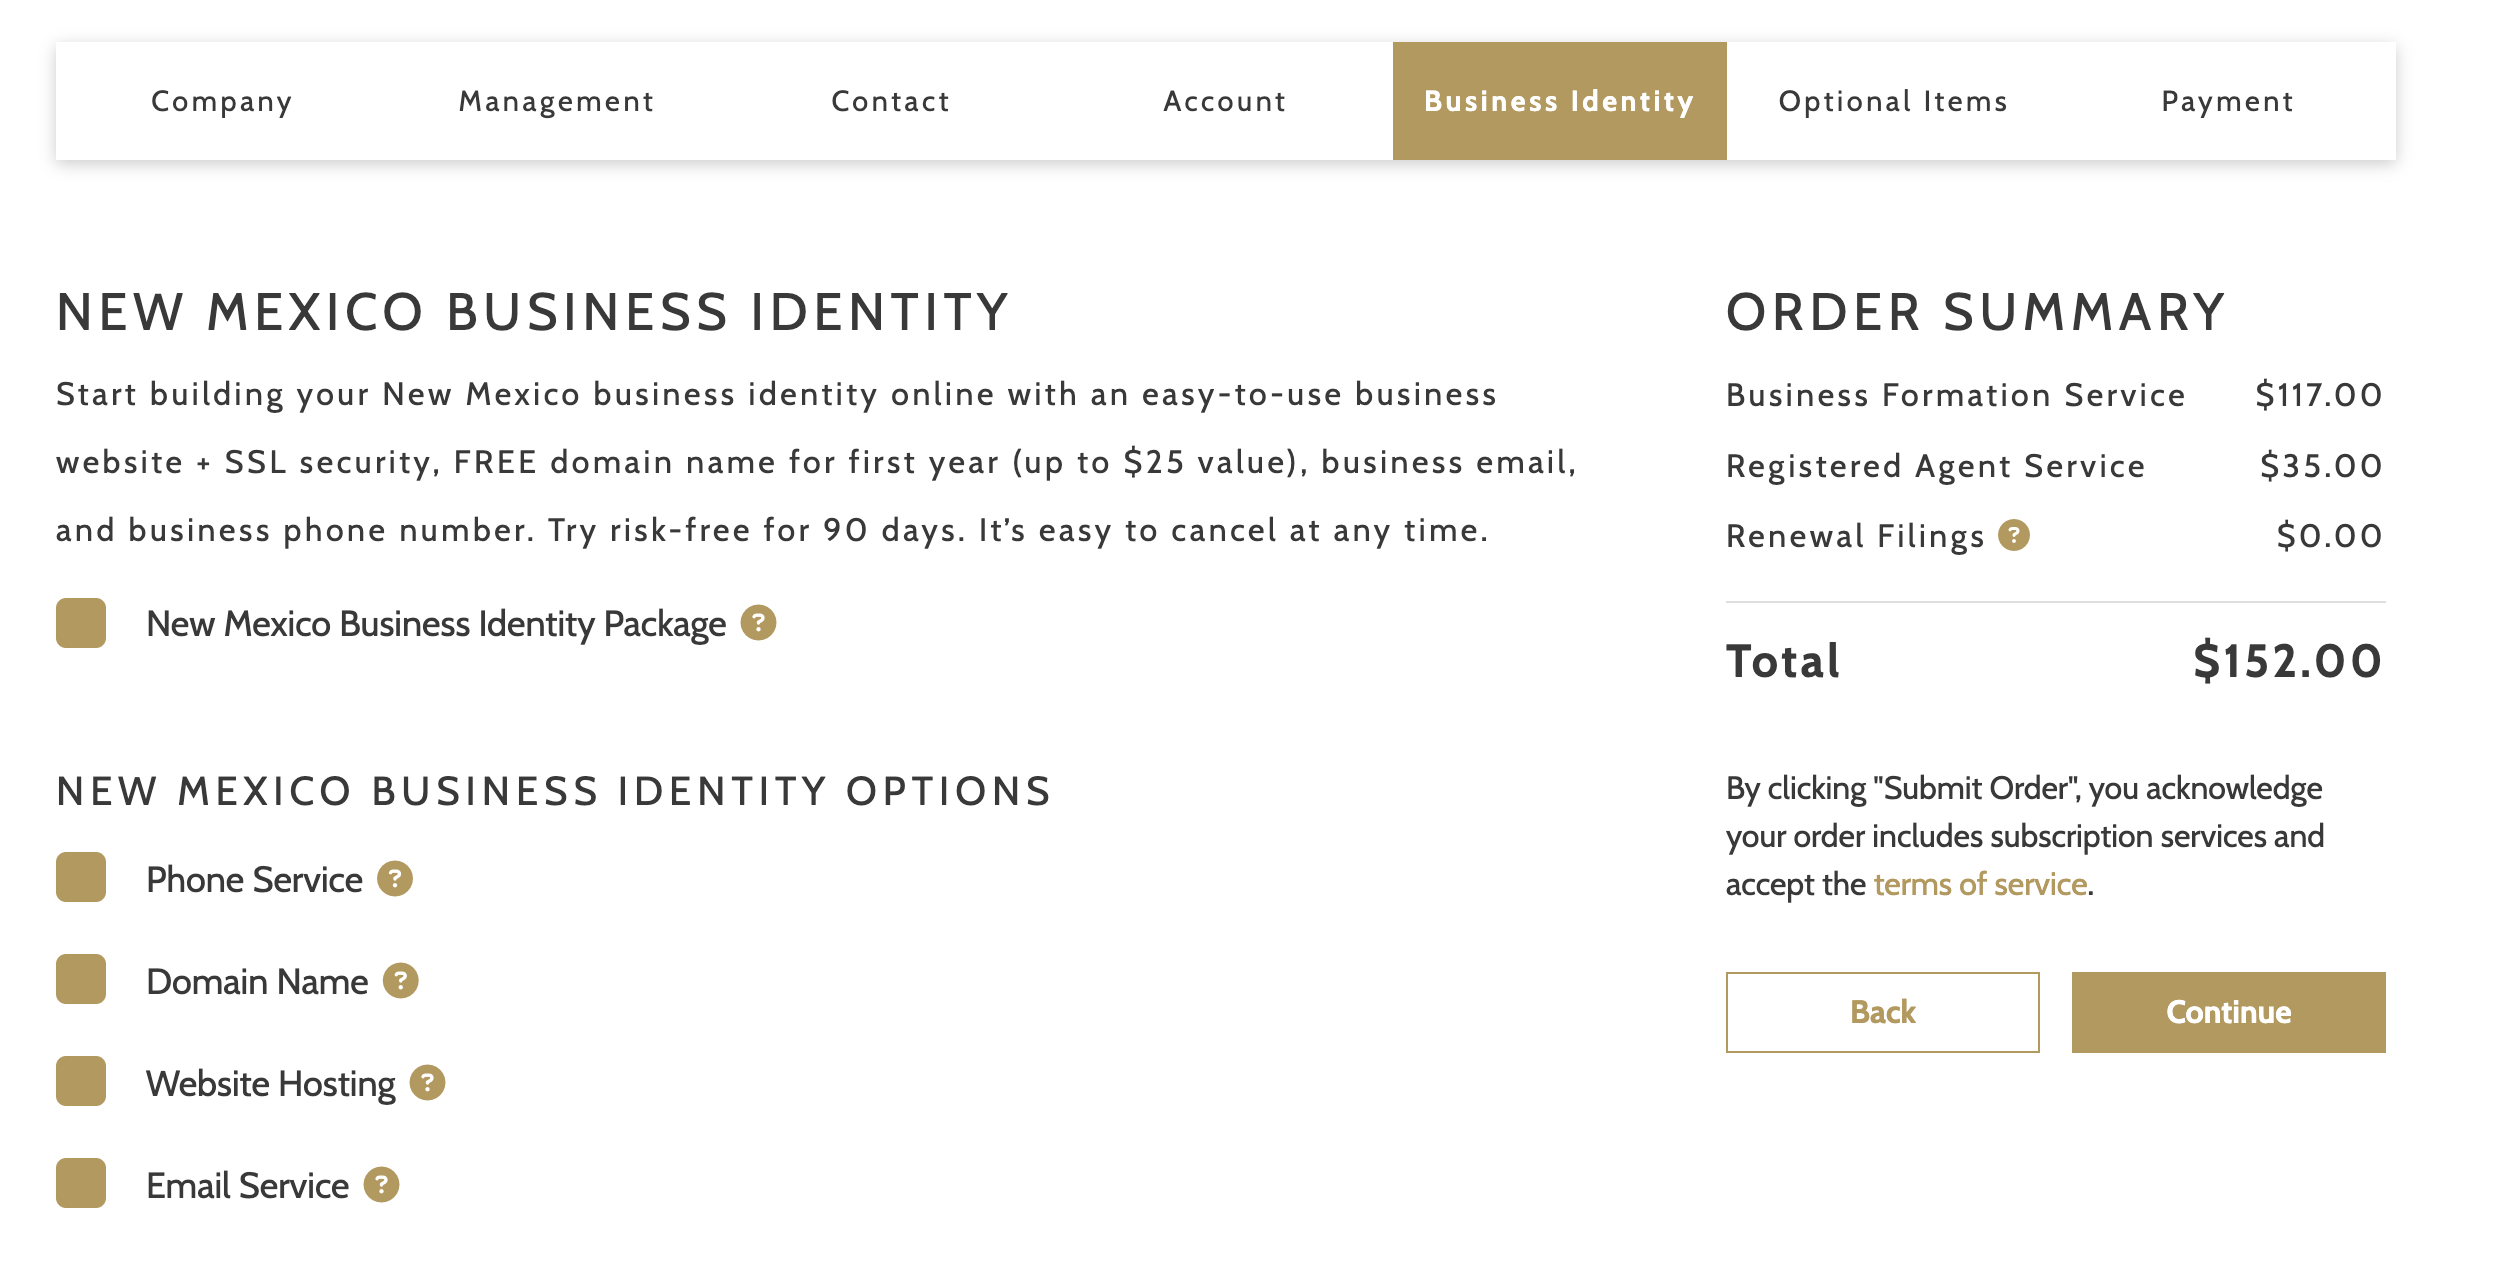Tick the Domain Name checkbox
The height and width of the screenshot is (1272, 2500).
click(x=81, y=979)
